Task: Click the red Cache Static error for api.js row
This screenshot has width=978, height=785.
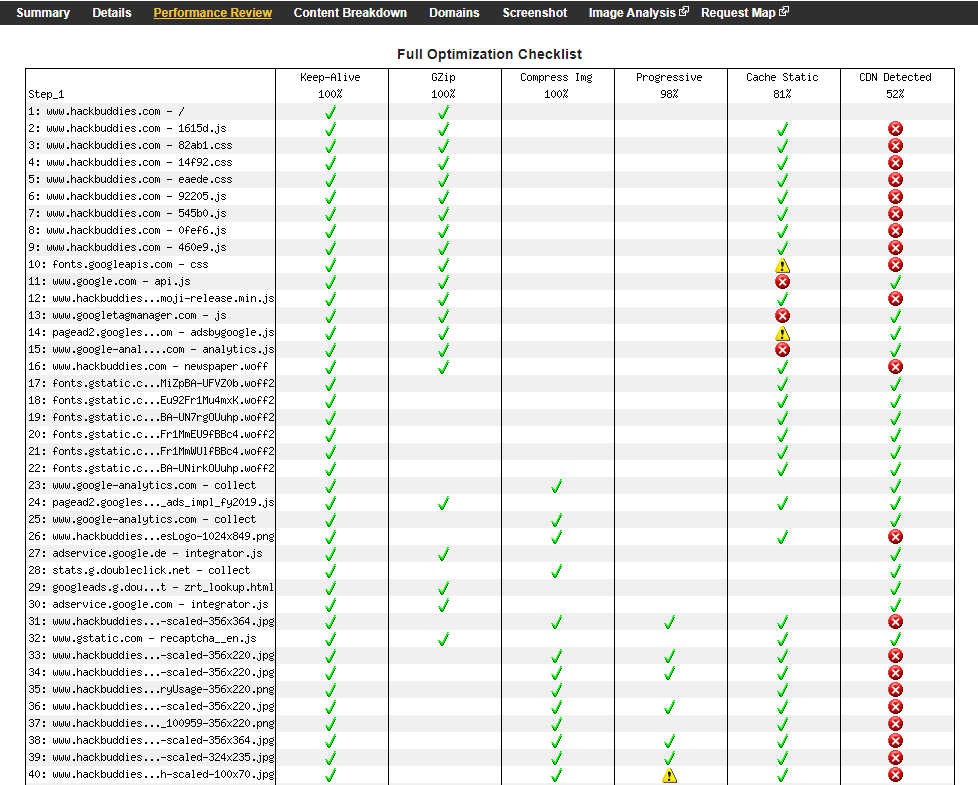Action: pyautogui.click(x=782, y=282)
